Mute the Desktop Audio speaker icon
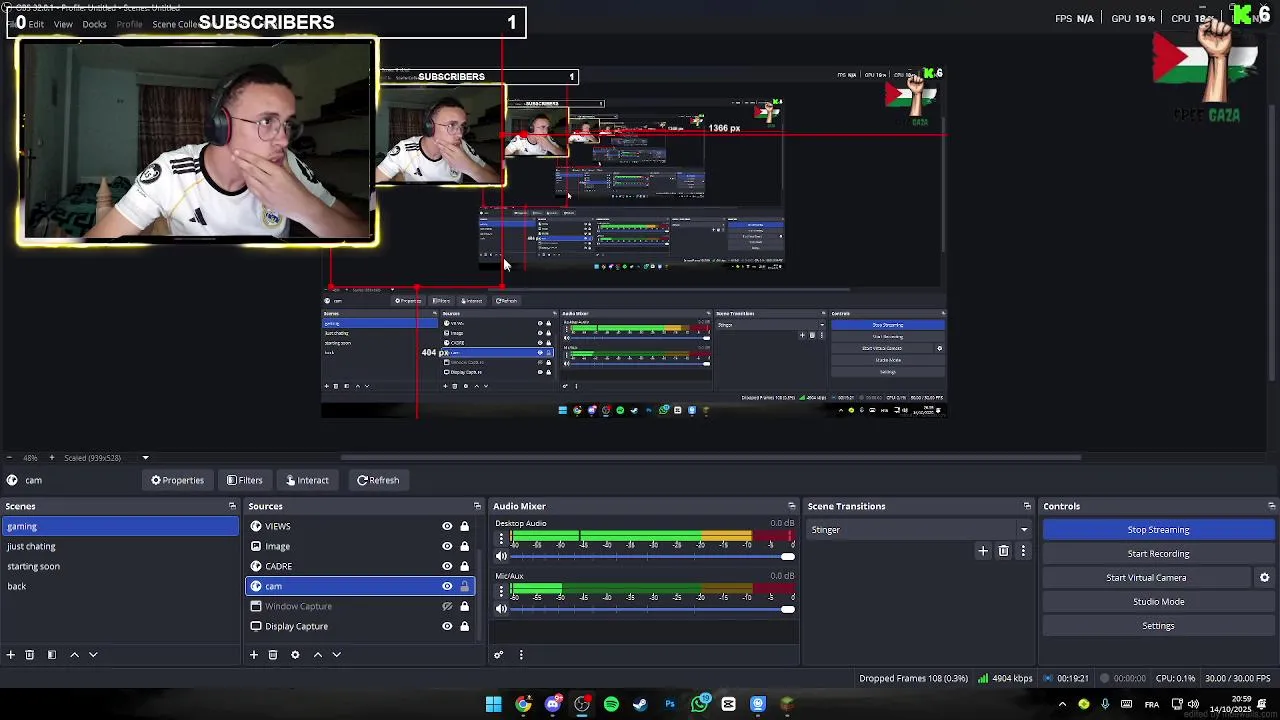The image size is (1280, 720). (502, 557)
